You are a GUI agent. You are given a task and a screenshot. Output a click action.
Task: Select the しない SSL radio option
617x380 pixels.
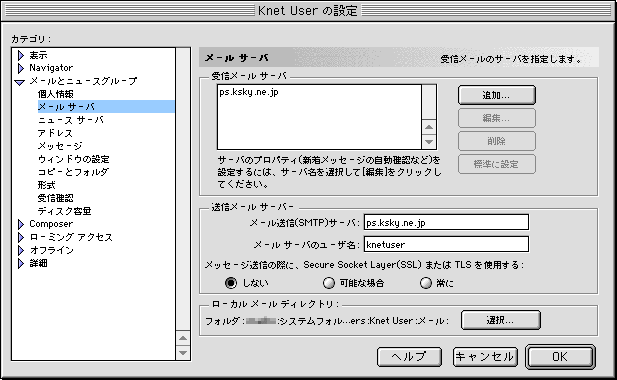coord(231,283)
